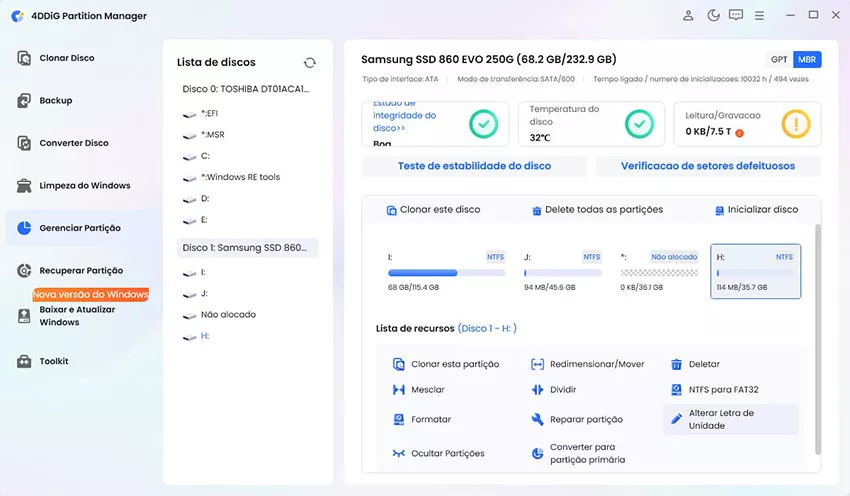Open the Backup sidebar section

click(44, 100)
